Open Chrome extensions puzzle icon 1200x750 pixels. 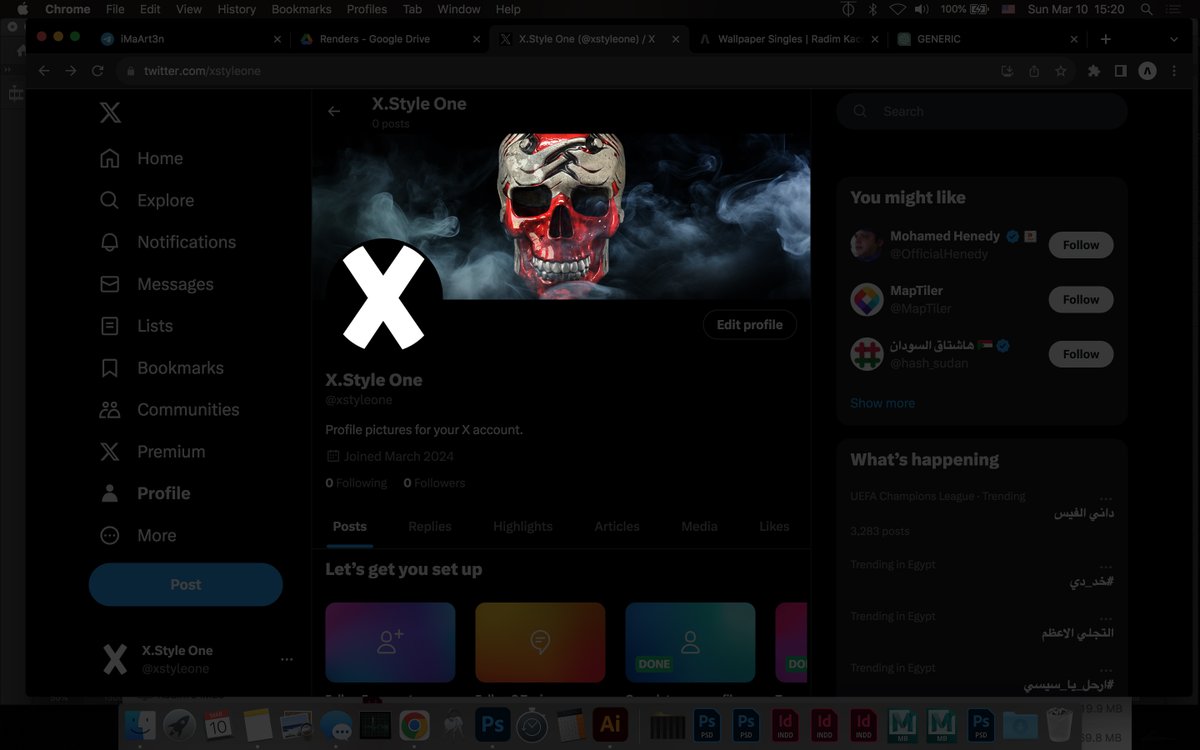1094,71
